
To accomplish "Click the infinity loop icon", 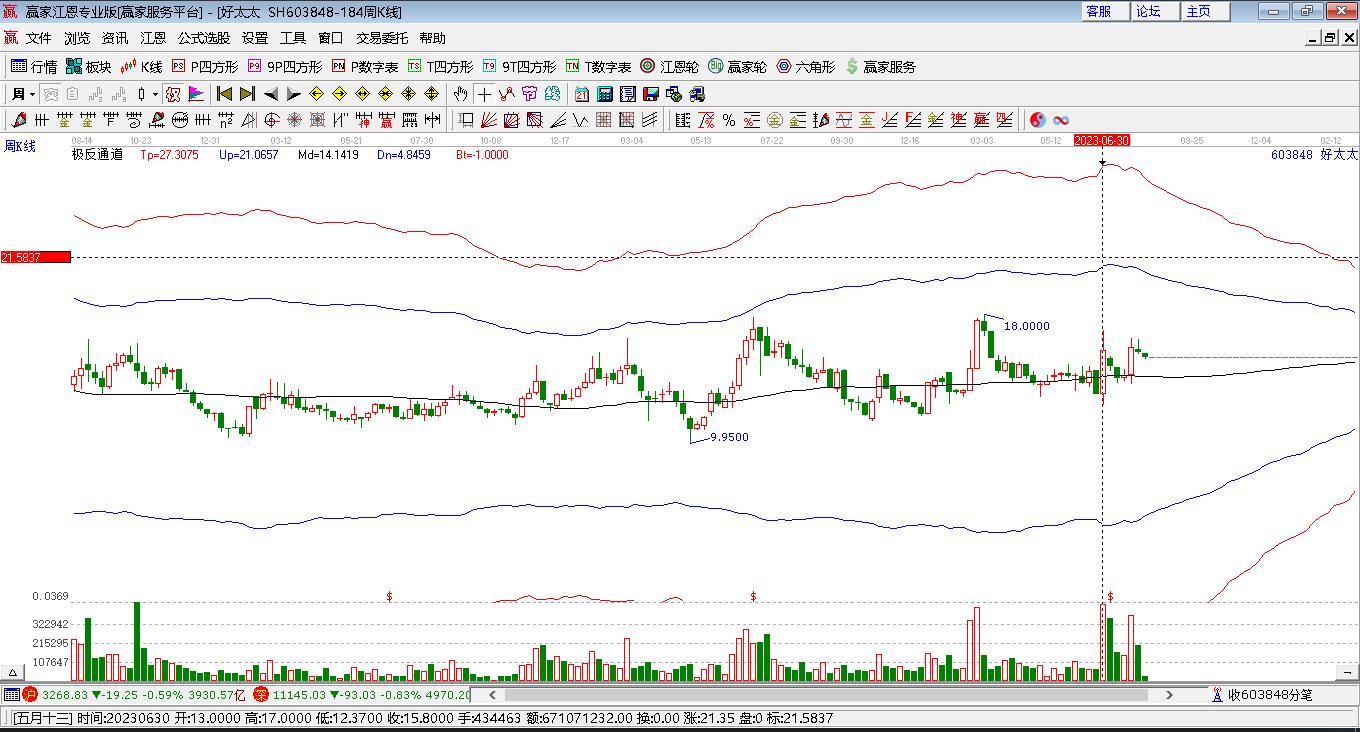I will coord(1061,120).
